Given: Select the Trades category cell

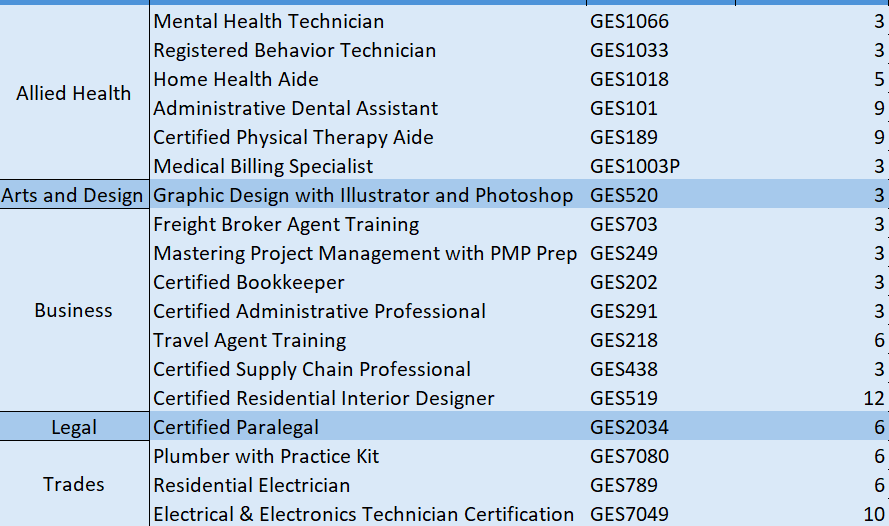Looking at the screenshot, I should [x=74, y=484].
